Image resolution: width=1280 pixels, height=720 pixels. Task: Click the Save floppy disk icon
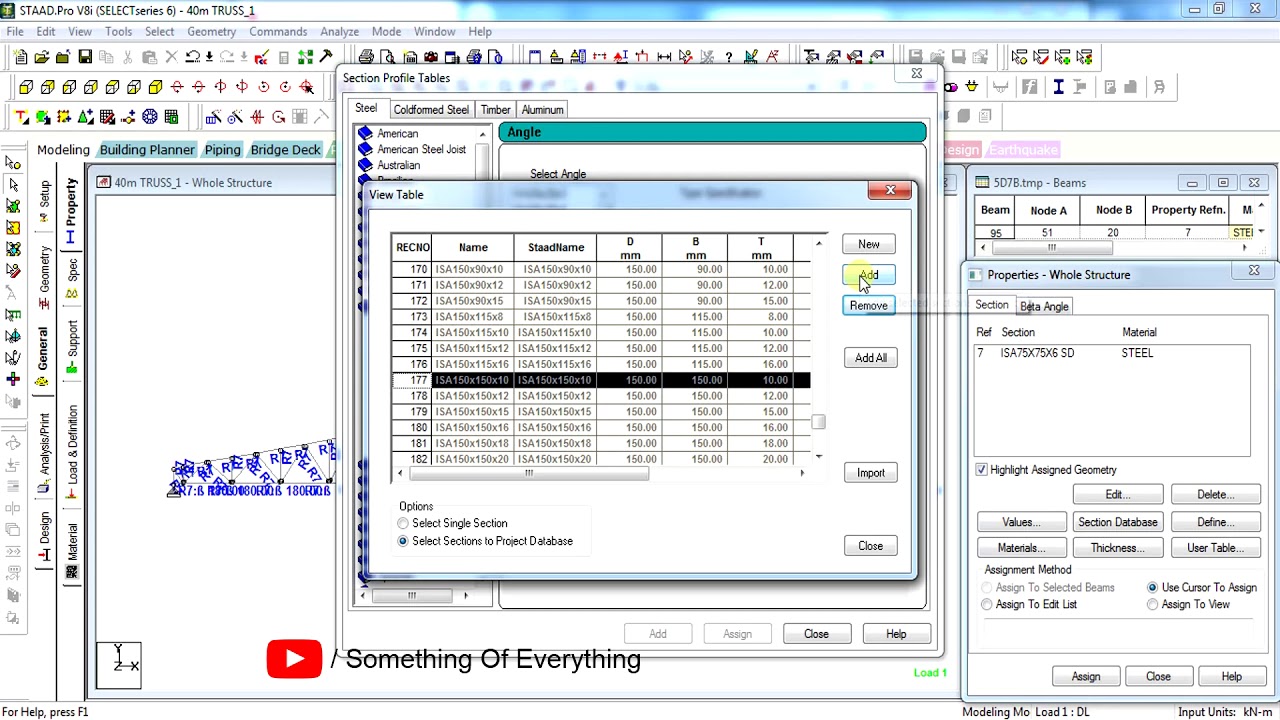click(85, 57)
